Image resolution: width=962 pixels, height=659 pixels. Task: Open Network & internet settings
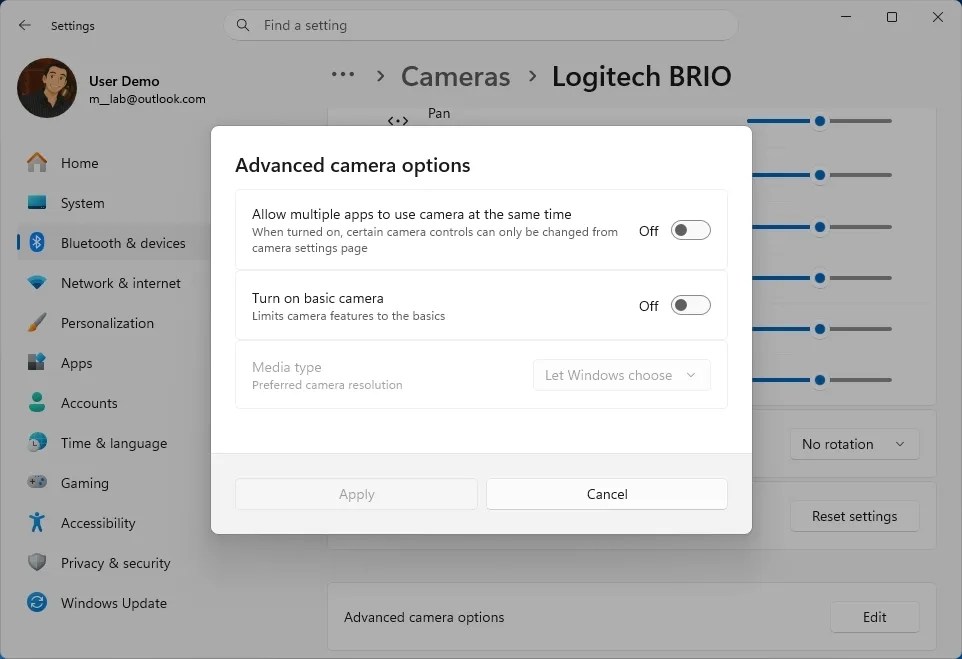tap(114, 283)
